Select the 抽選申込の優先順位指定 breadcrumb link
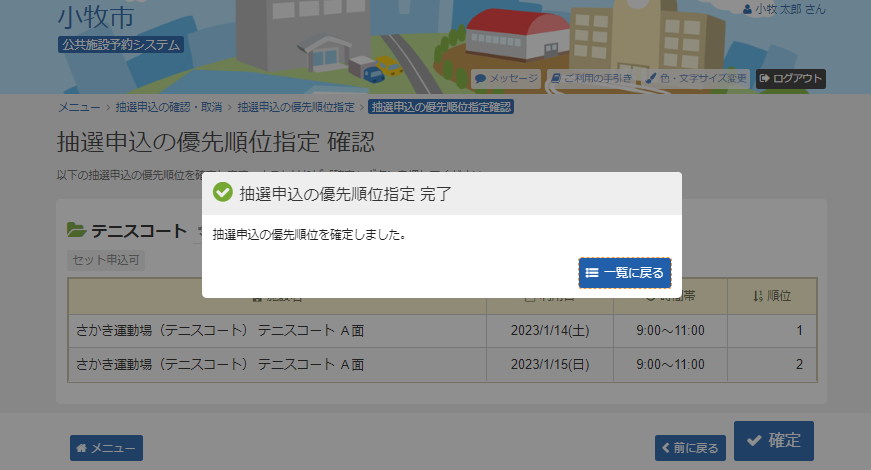 coord(296,106)
